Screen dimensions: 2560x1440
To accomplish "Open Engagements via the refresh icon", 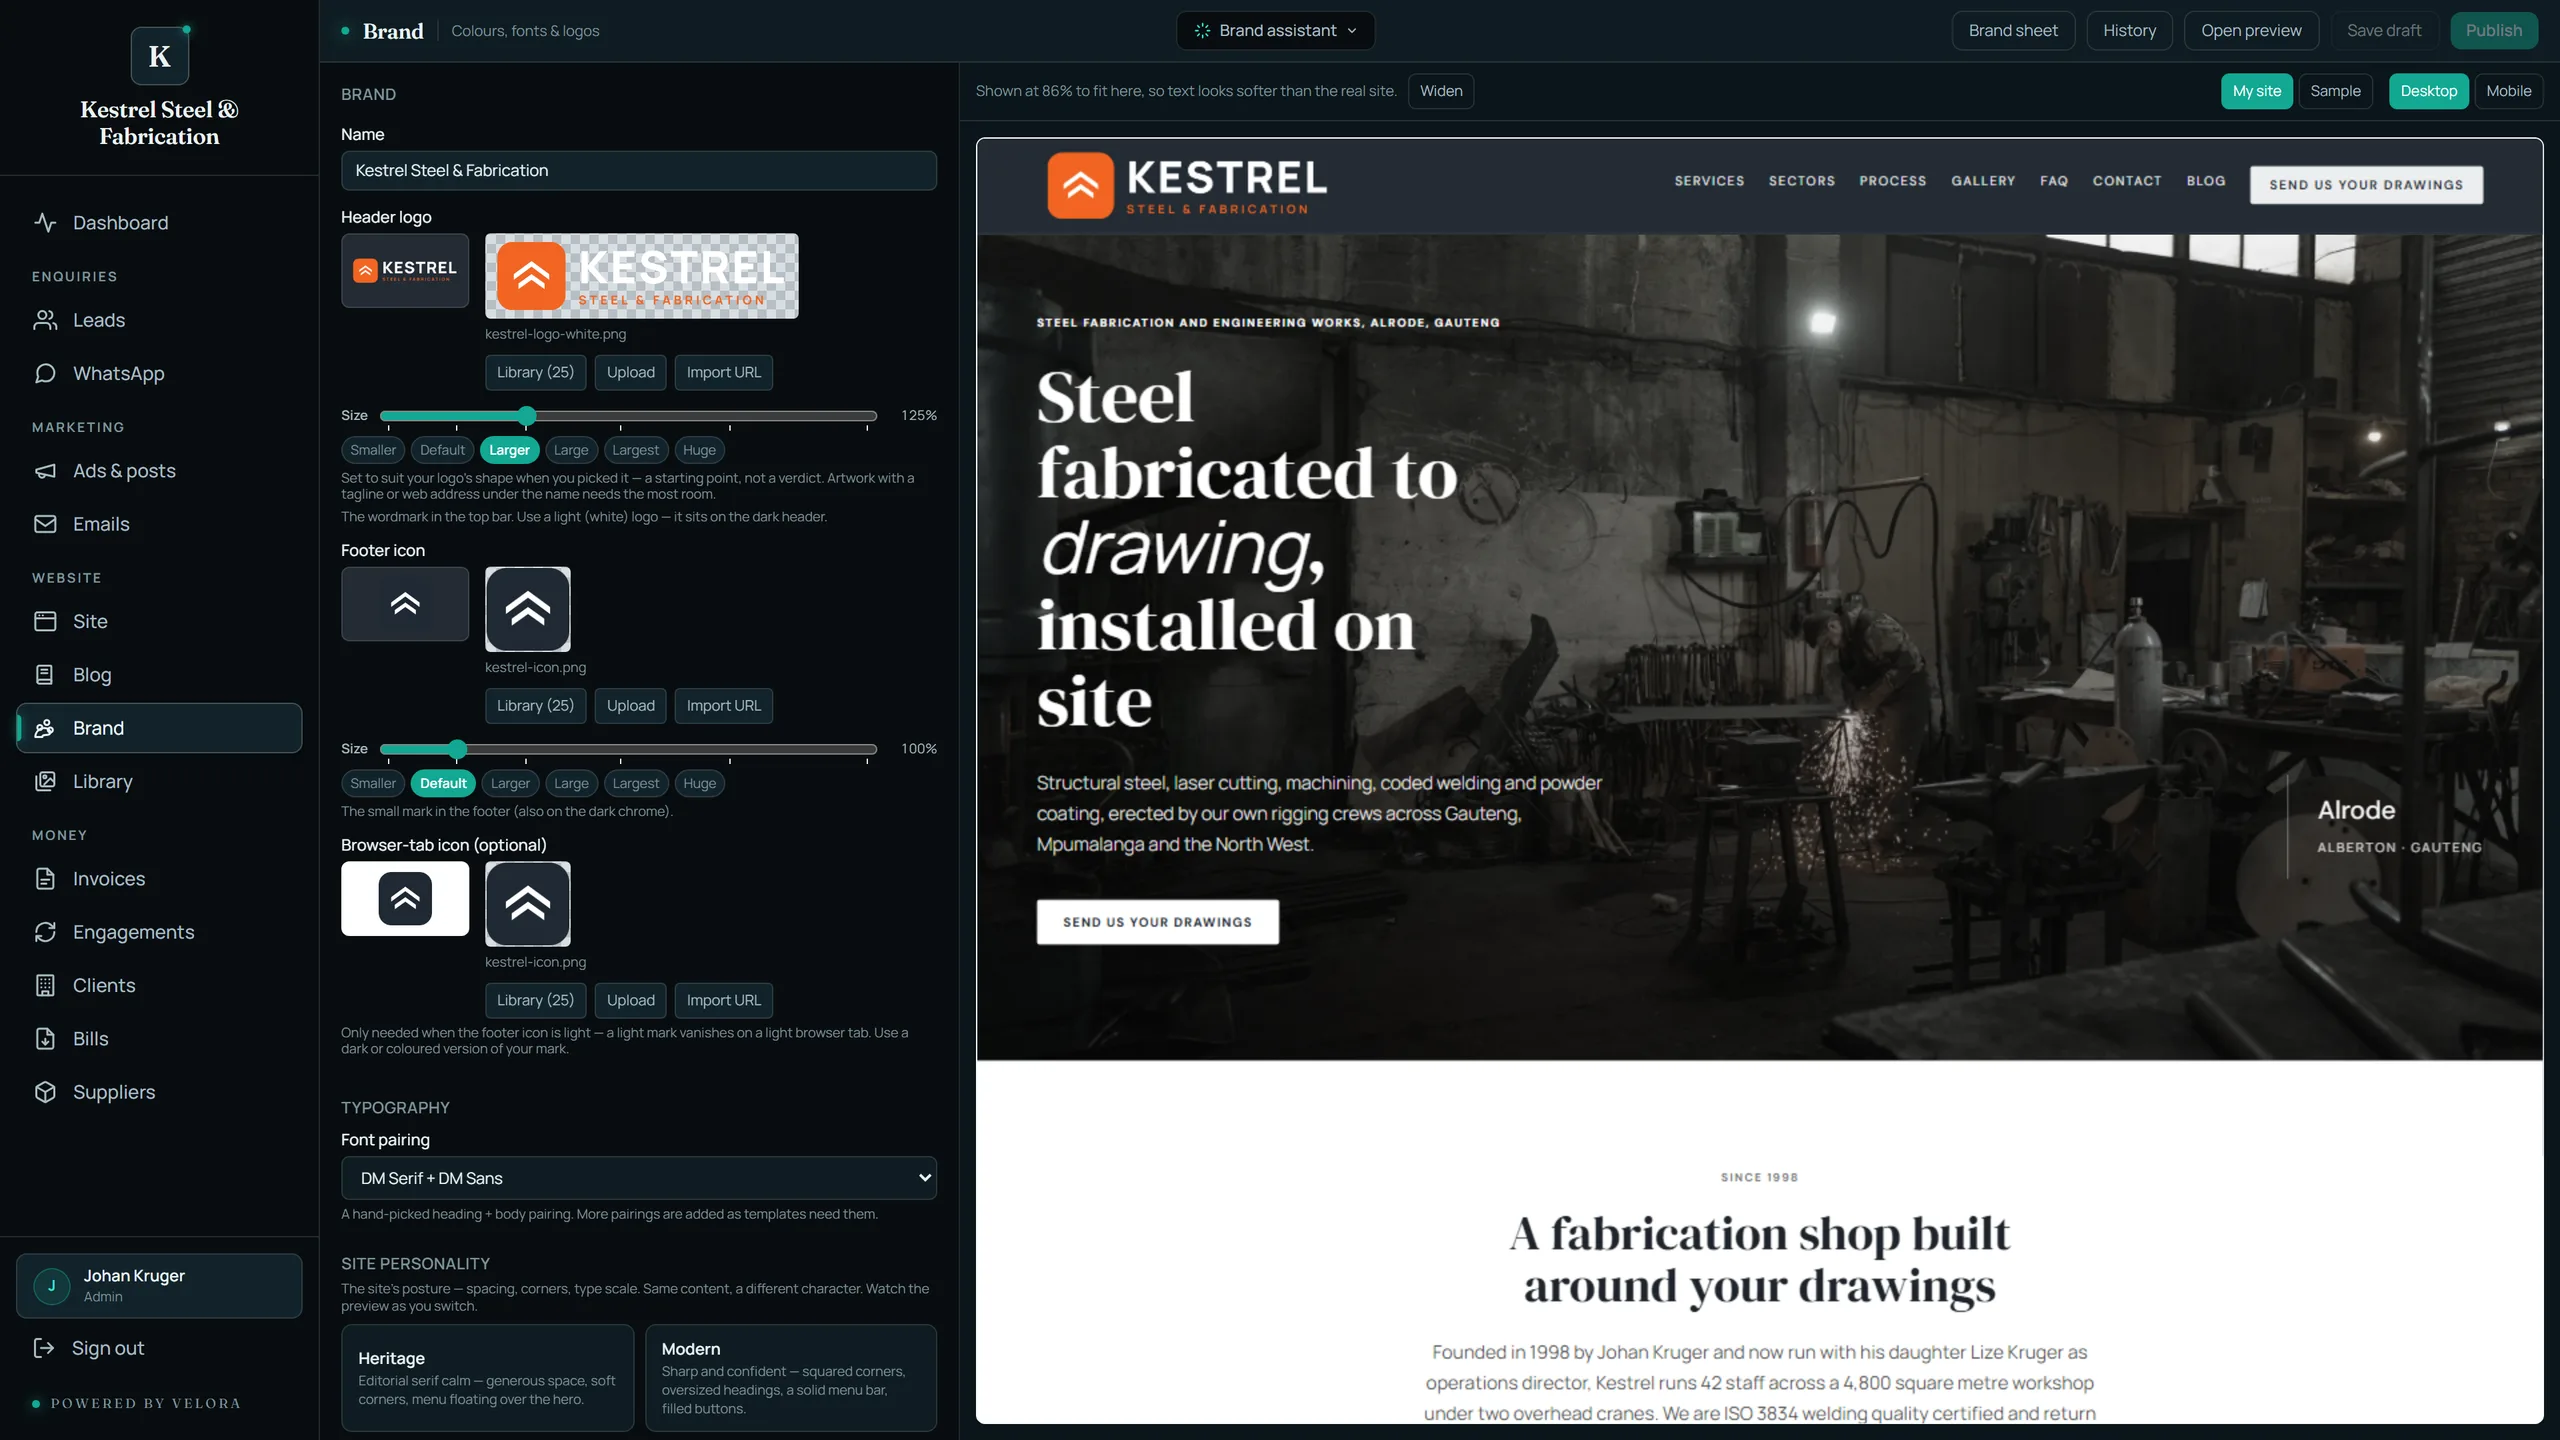I will tap(45, 932).
